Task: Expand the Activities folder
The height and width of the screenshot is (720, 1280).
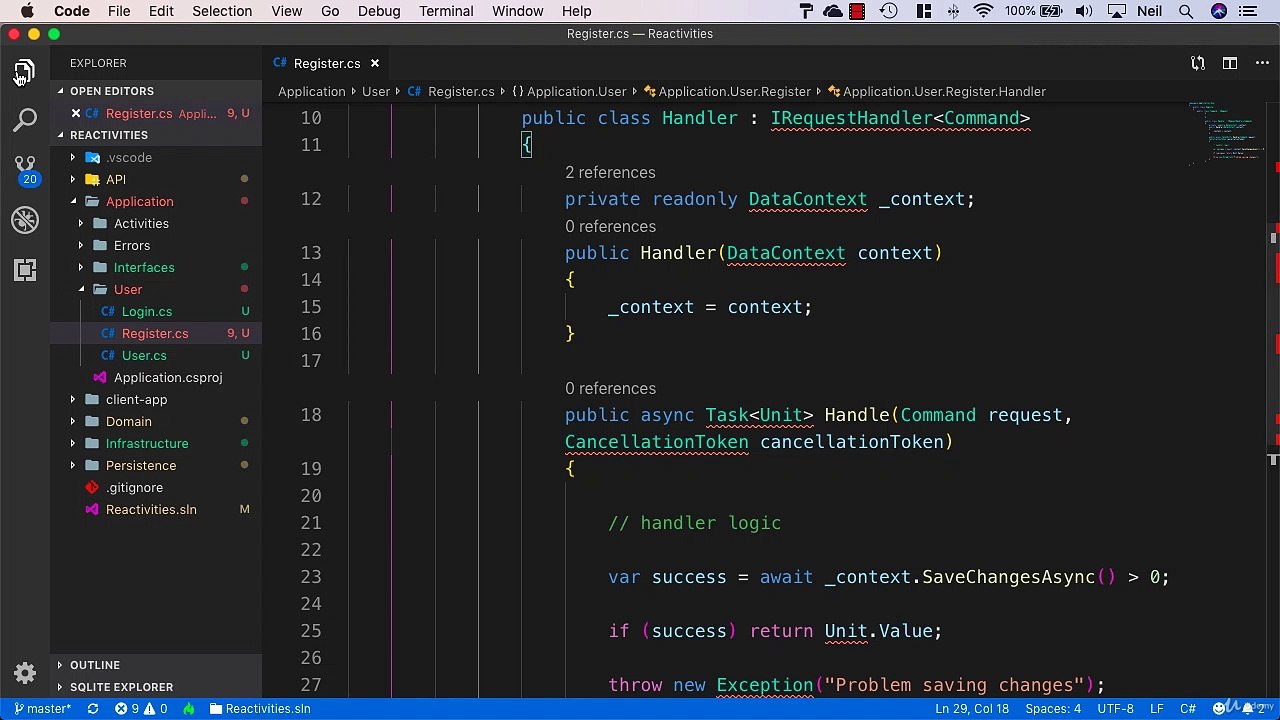Action: (x=141, y=223)
